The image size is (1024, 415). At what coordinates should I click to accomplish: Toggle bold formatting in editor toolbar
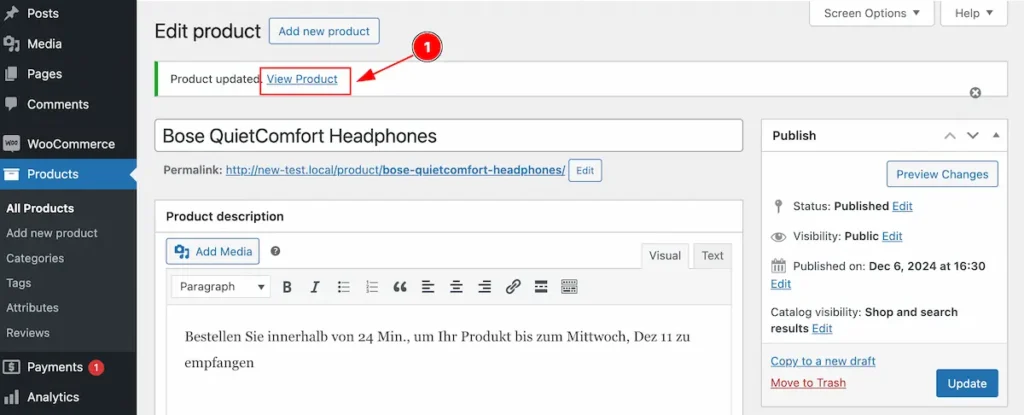tap(287, 287)
